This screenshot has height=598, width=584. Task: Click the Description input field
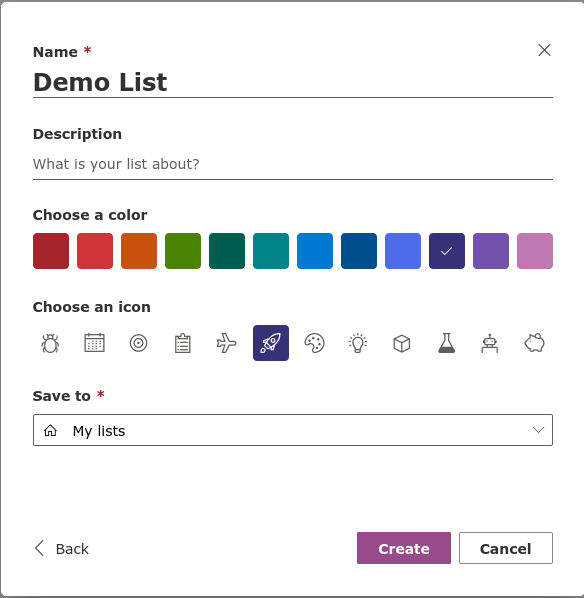point(293,164)
